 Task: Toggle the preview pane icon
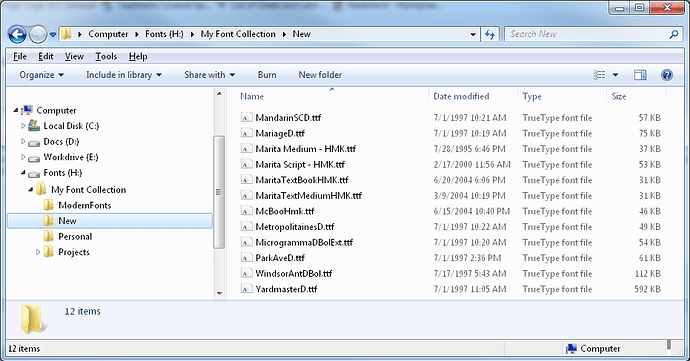point(640,75)
